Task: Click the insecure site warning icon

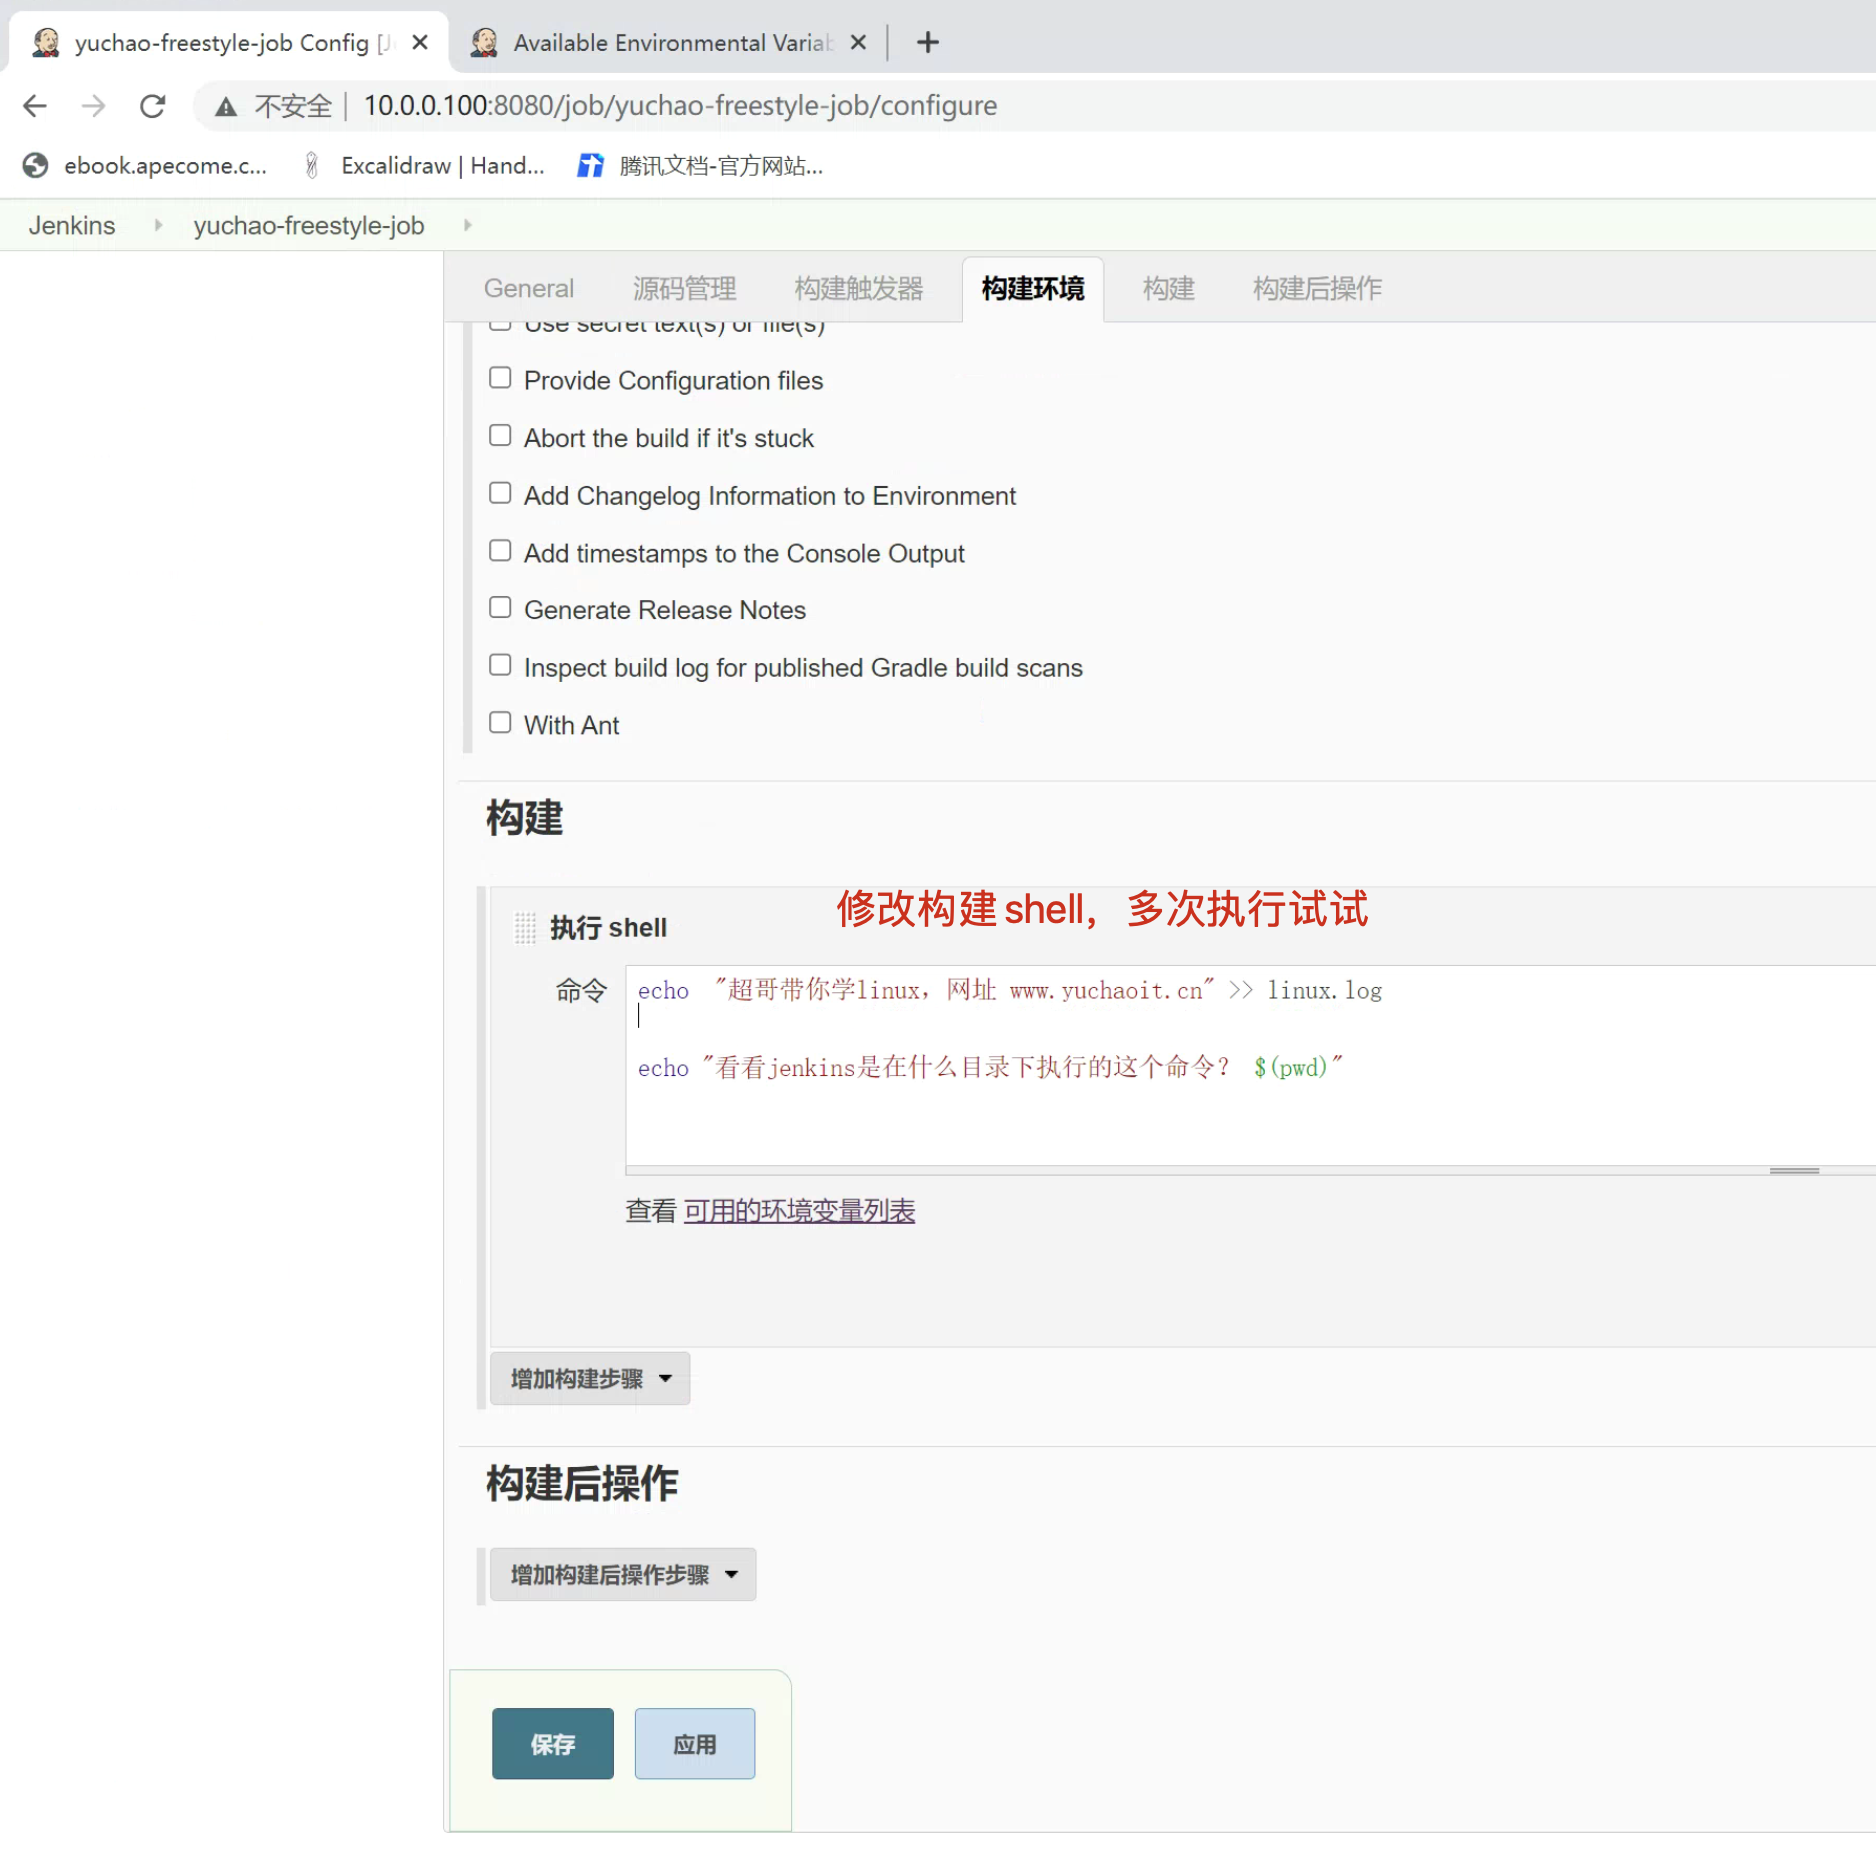Action: (227, 106)
